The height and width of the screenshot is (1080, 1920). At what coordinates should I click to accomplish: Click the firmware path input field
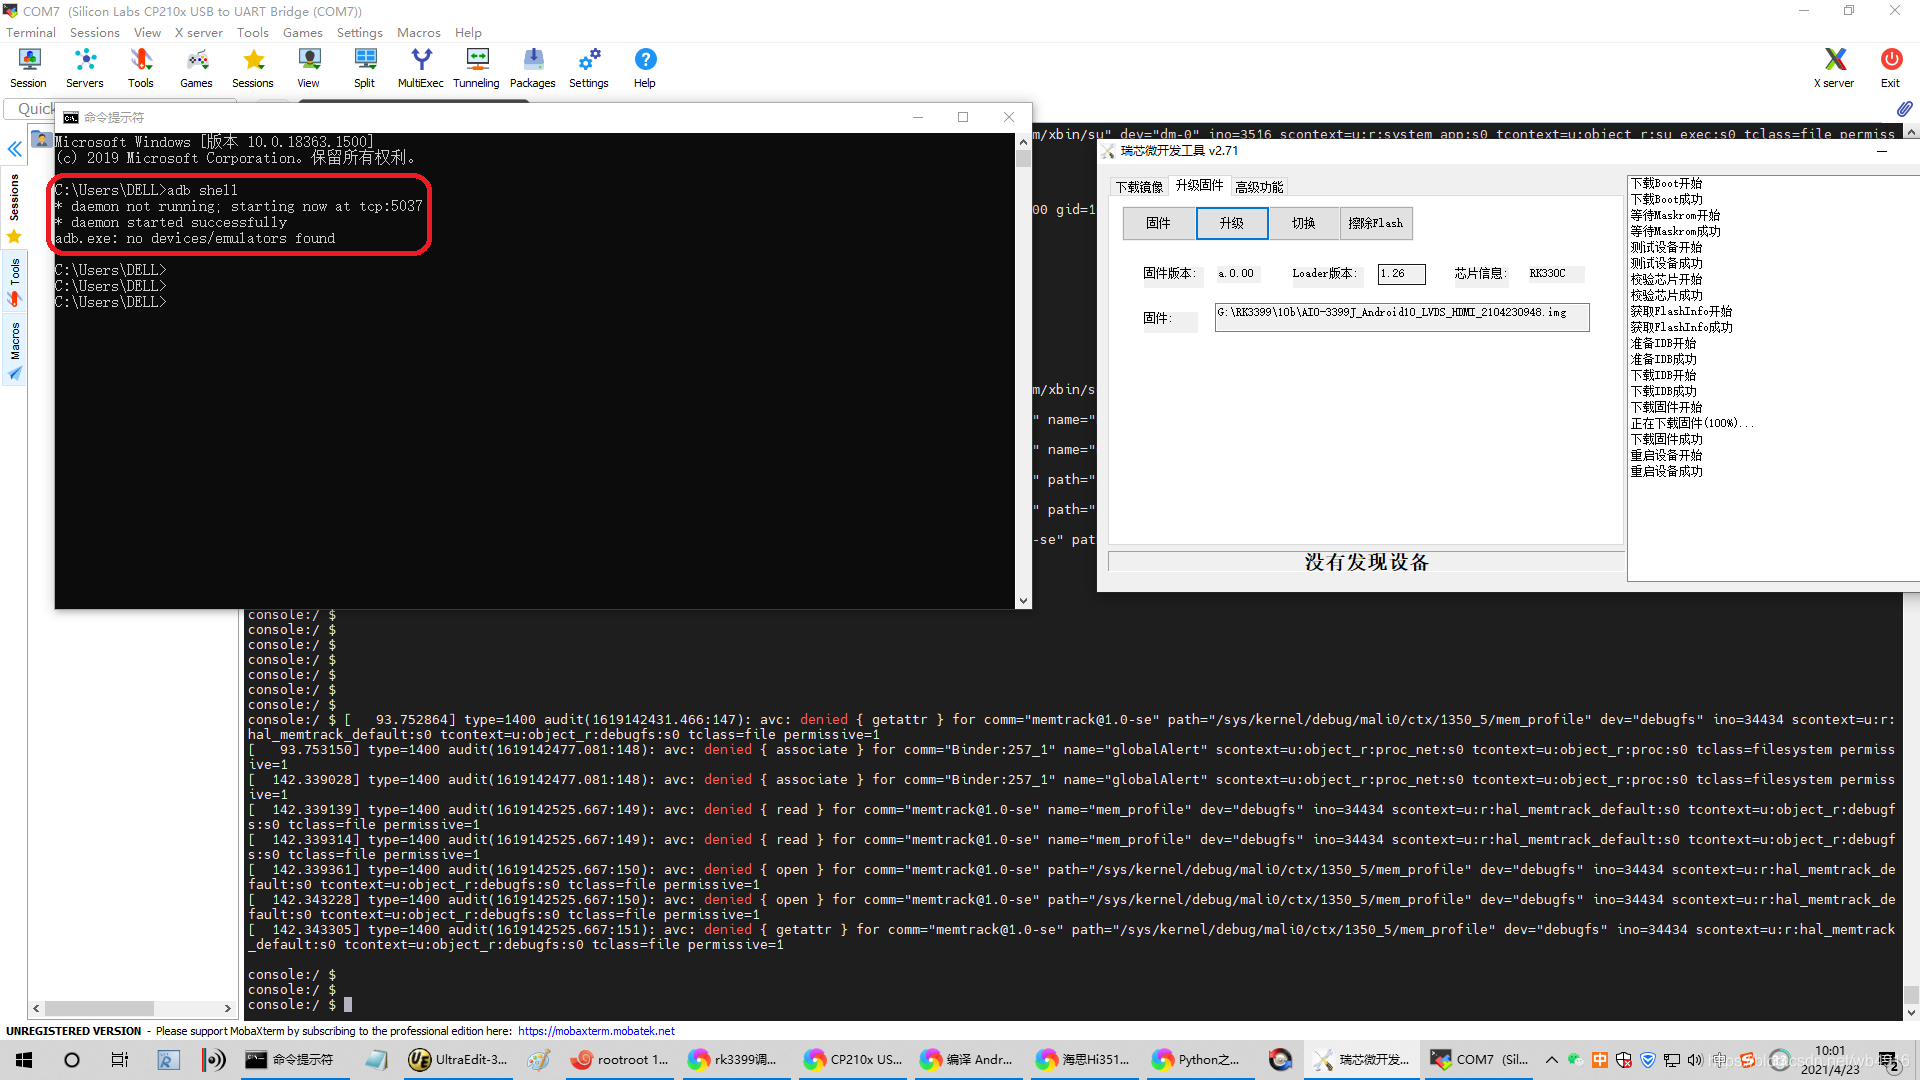pos(1401,316)
